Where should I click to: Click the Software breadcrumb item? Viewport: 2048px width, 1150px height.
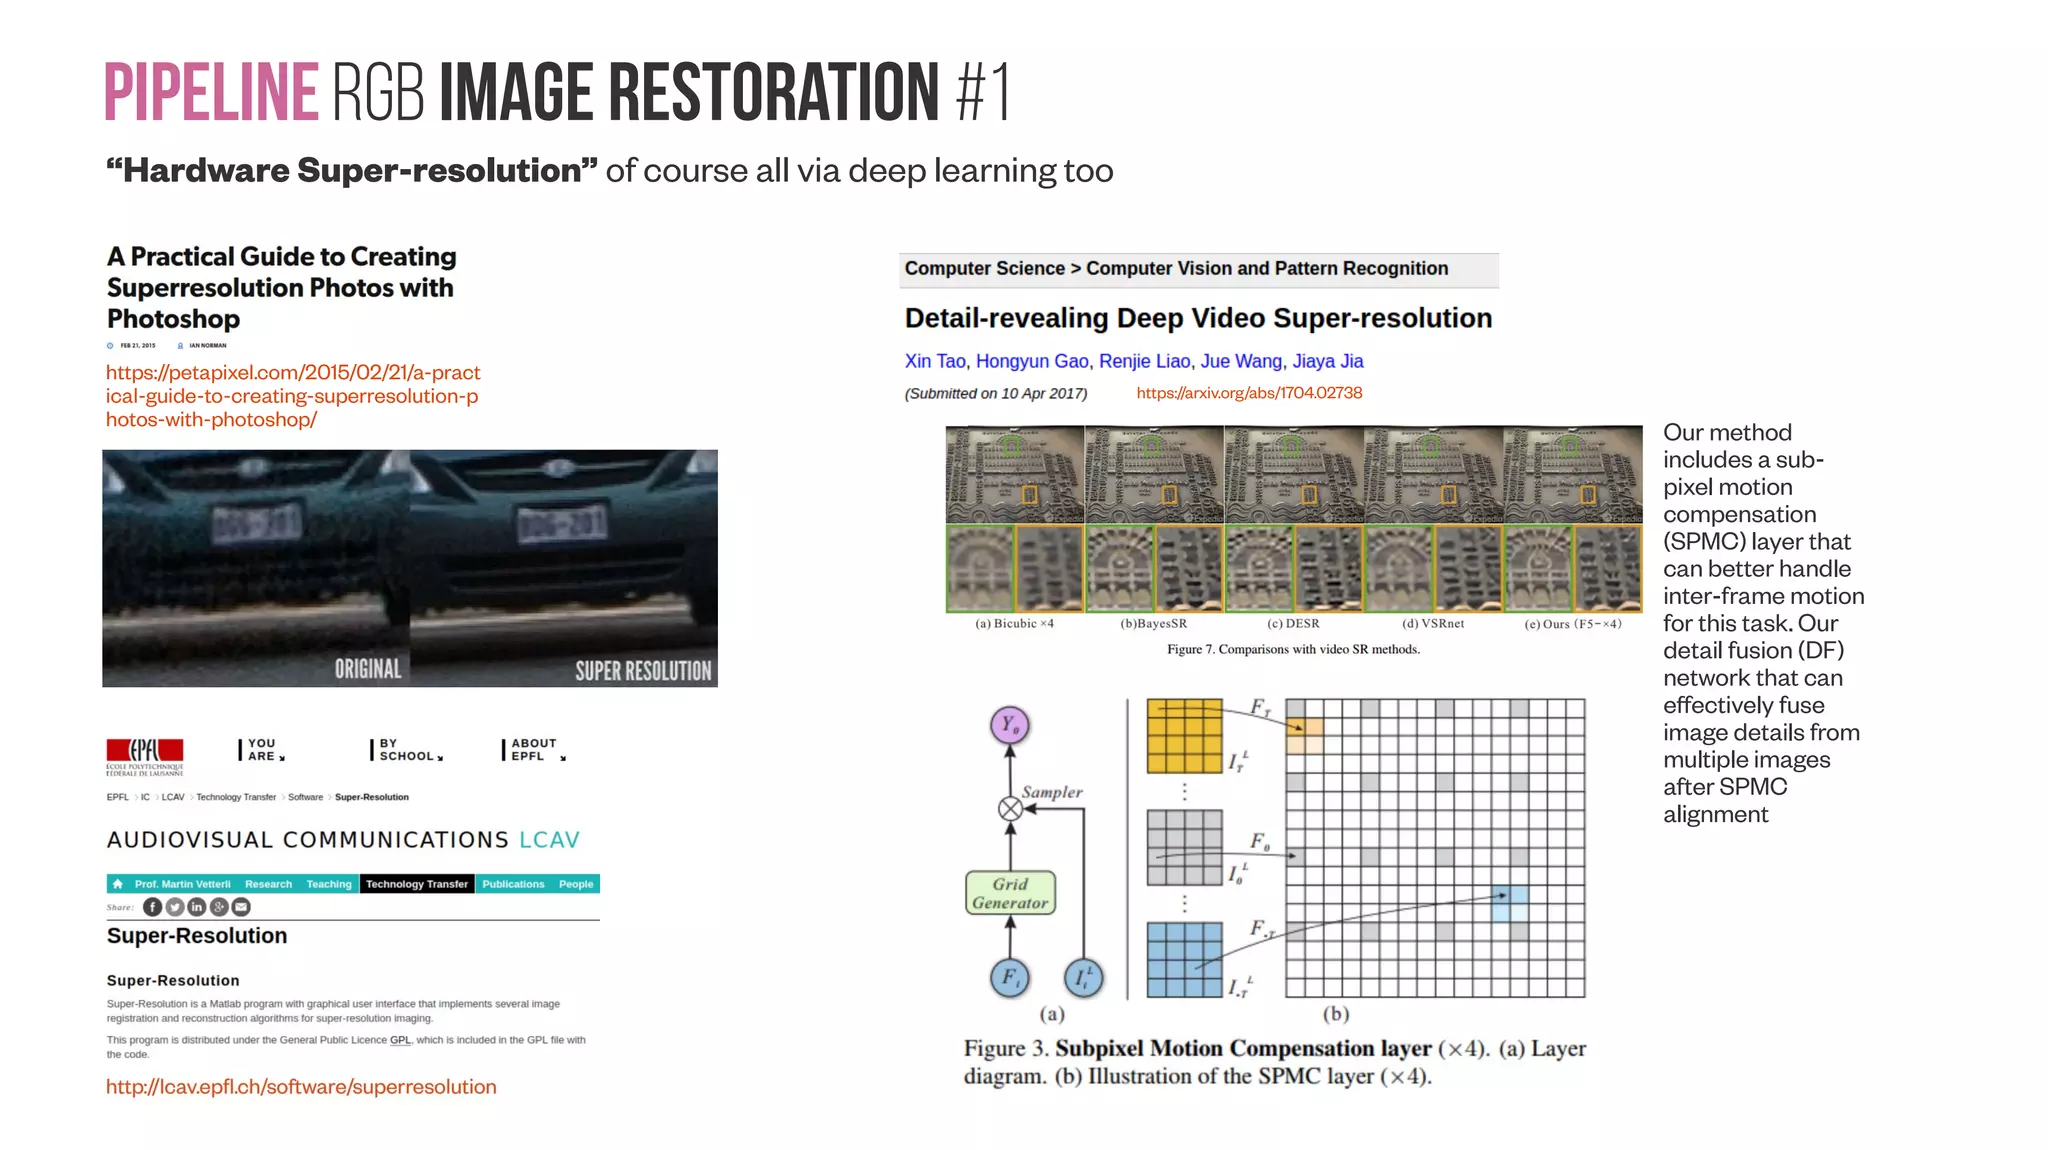305,797
